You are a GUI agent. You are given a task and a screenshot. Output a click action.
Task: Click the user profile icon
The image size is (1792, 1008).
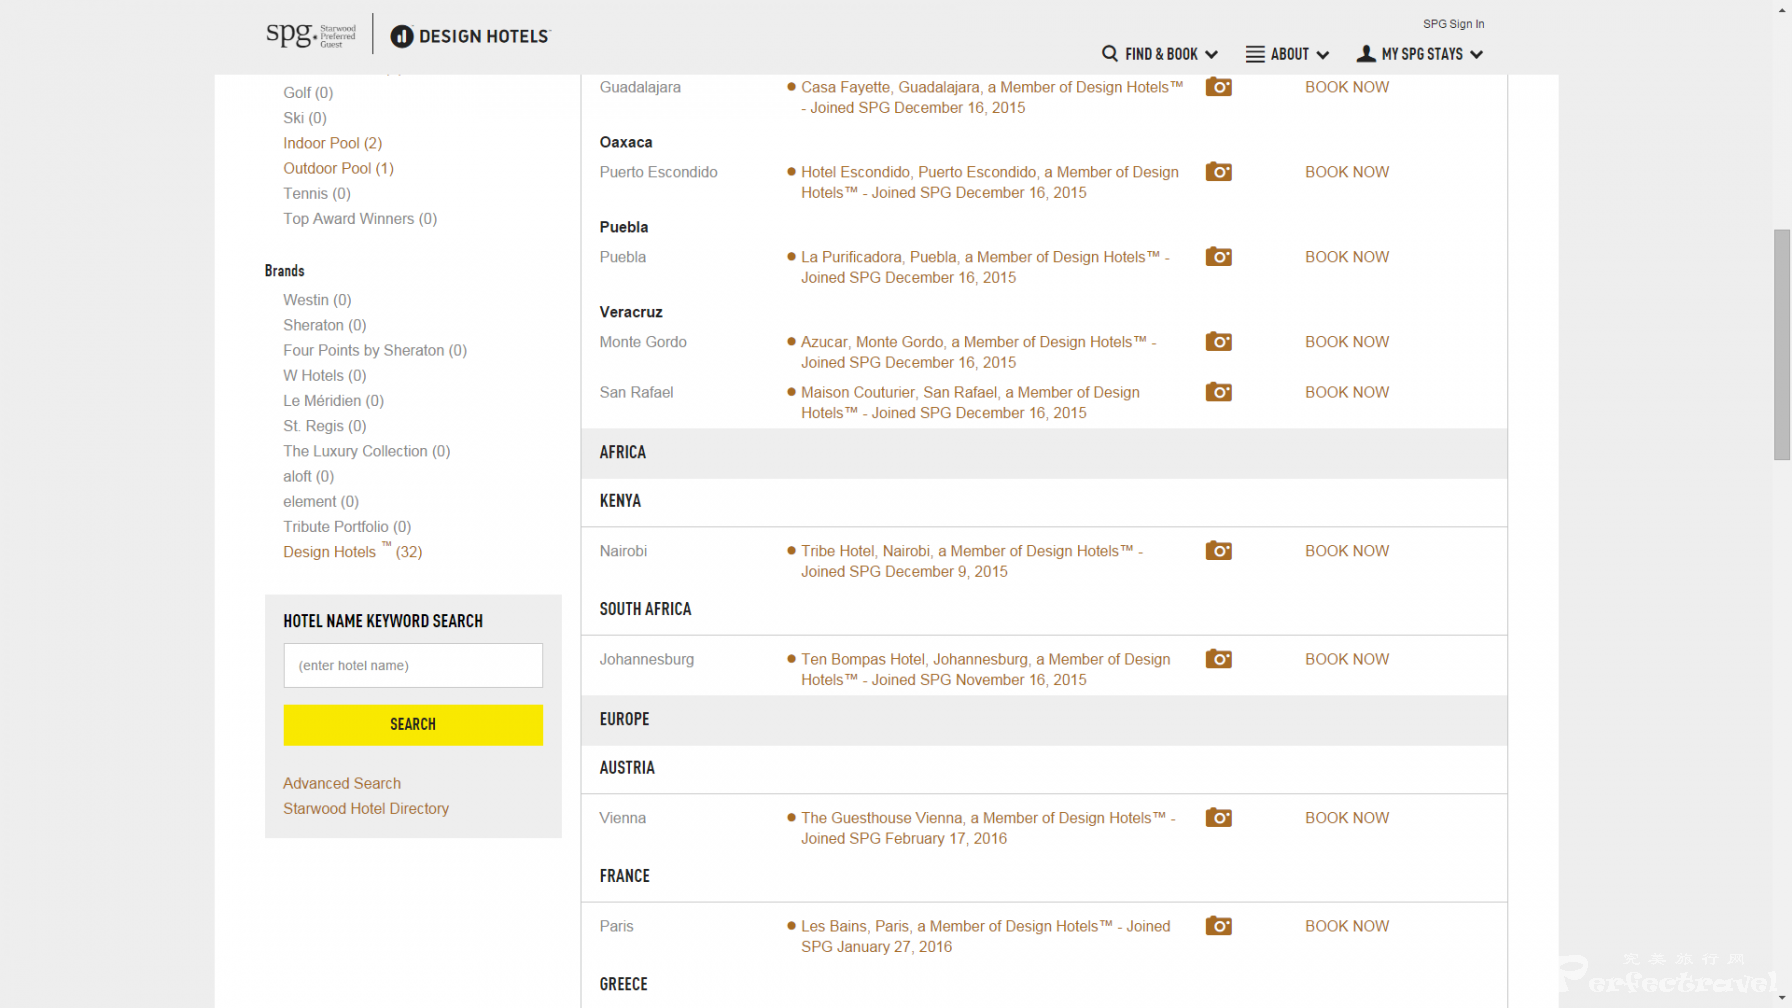[1366, 54]
